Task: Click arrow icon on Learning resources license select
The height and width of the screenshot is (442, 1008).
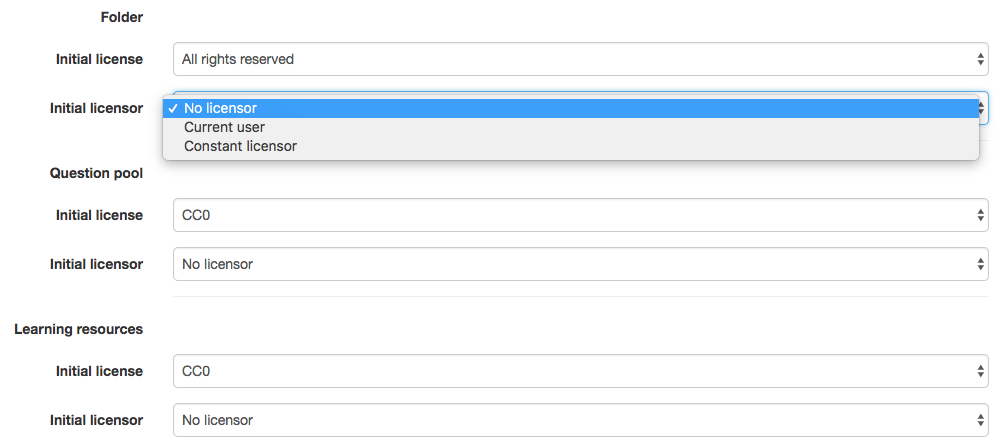Action: 981,371
